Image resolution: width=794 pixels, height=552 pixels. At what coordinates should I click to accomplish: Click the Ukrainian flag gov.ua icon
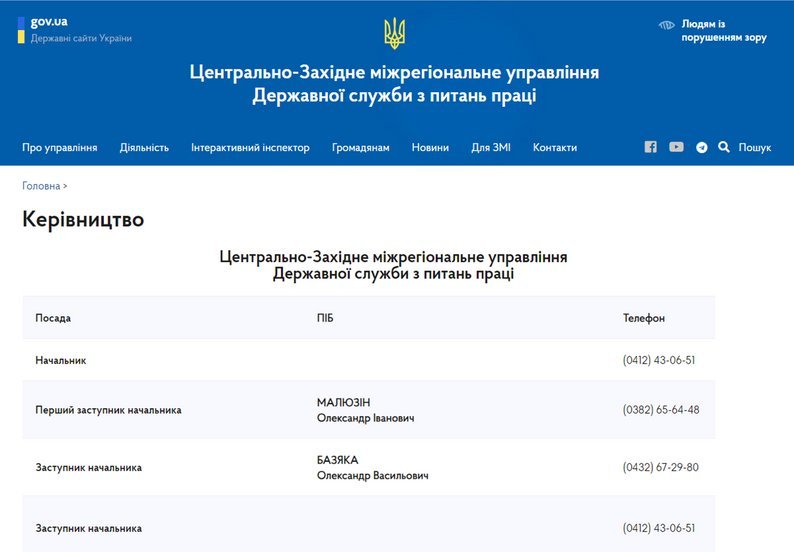[21, 30]
